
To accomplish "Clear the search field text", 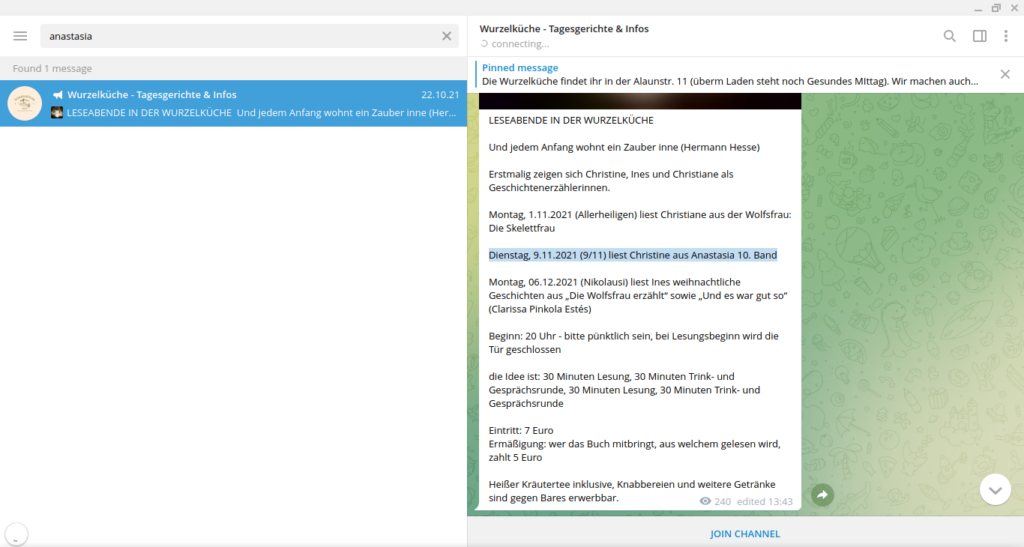I will [447, 36].
